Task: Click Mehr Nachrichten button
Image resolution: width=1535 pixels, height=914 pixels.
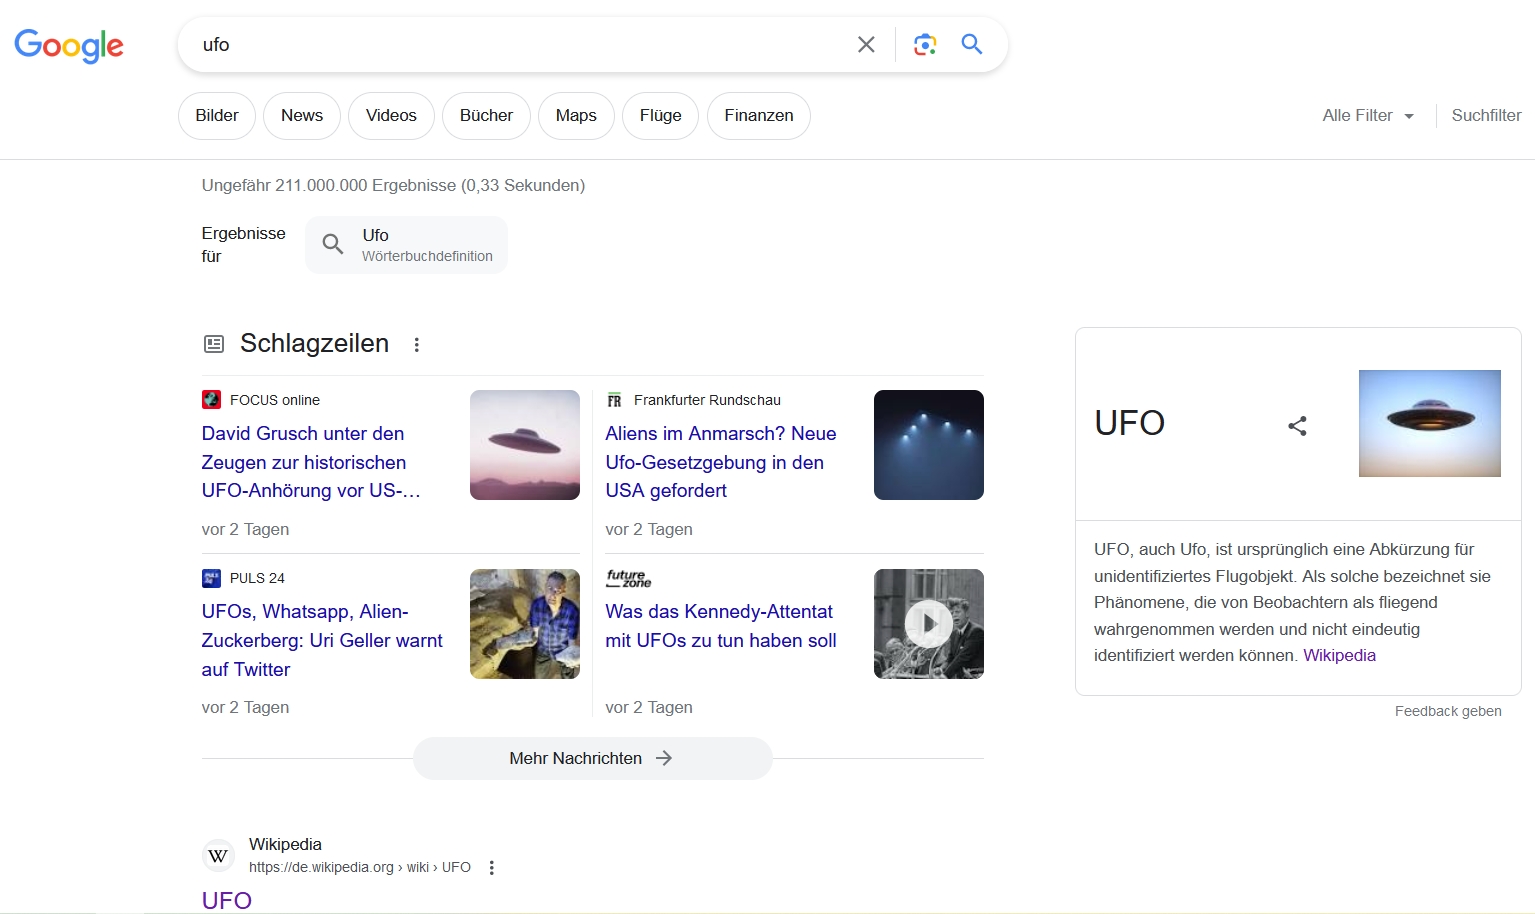Action: point(593,758)
